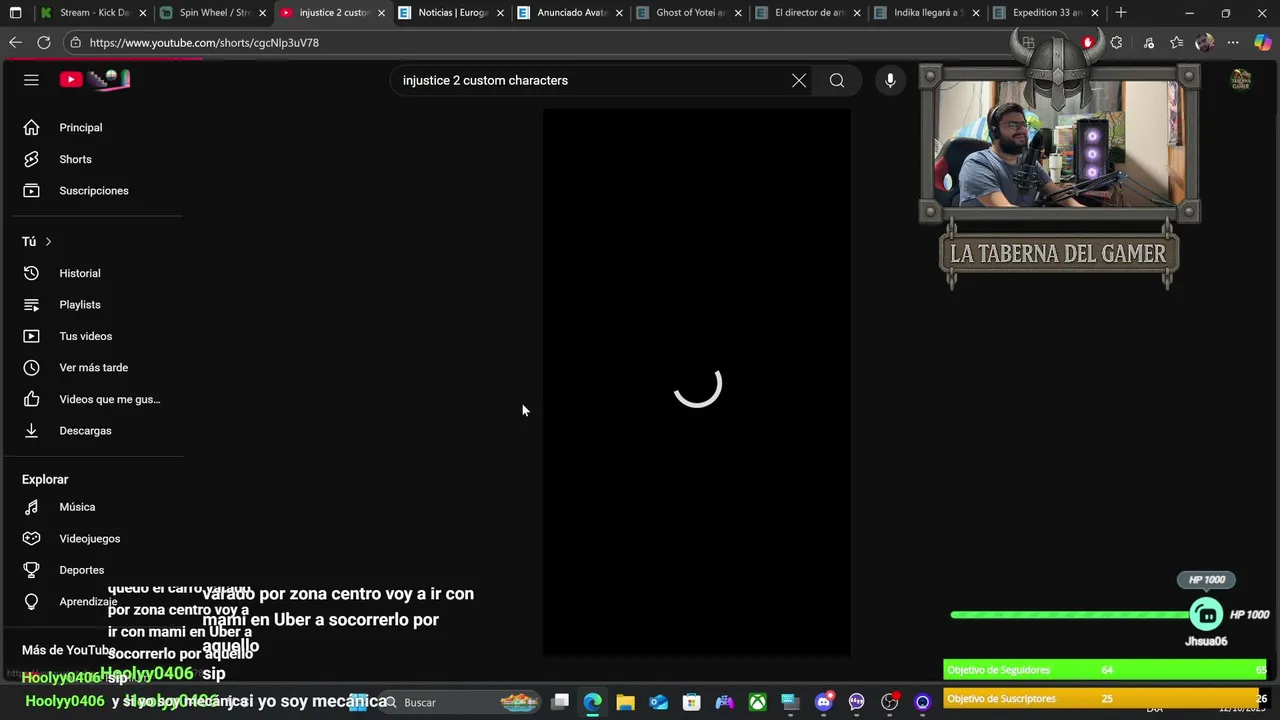
Task: Click the Deportes trophy icon
Action: point(31,570)
